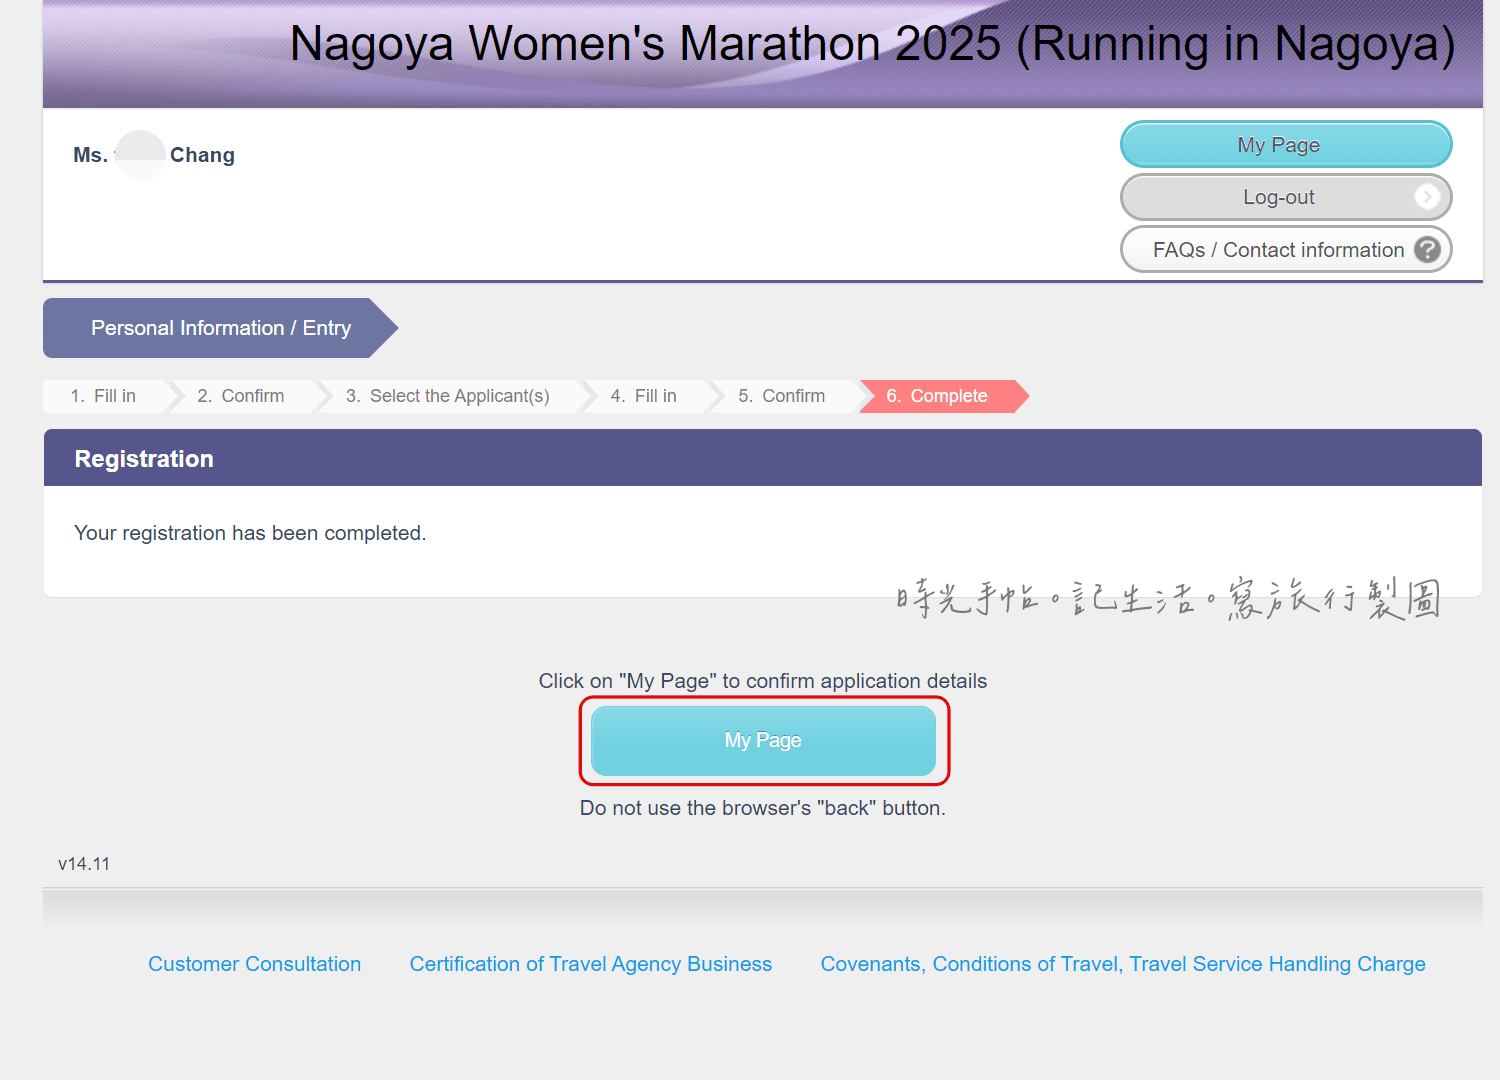Image resolution: width=1500 pixels, height=1080 pixels.
Task: Click the user name 'Ms. Chang'
Action: click(x=154, y=155)
